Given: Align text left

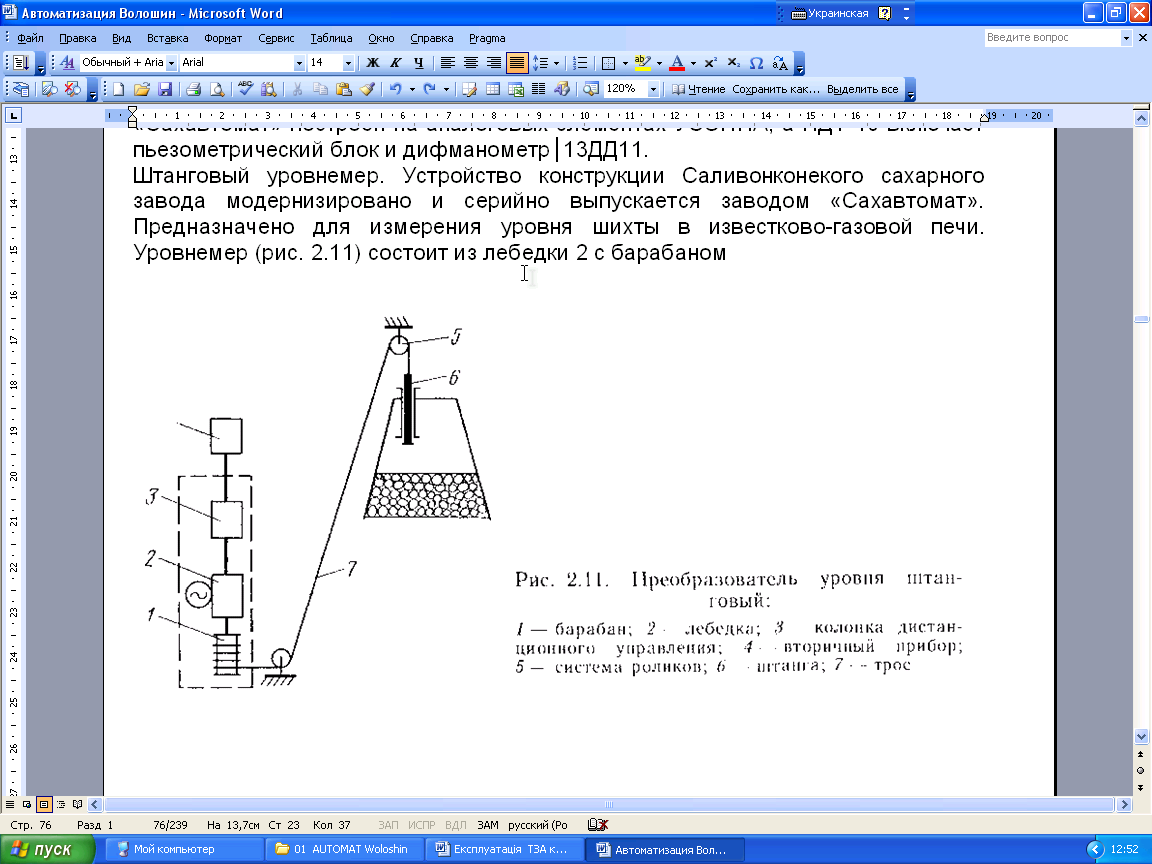Looking at the screenshot, I should (447, 63).
